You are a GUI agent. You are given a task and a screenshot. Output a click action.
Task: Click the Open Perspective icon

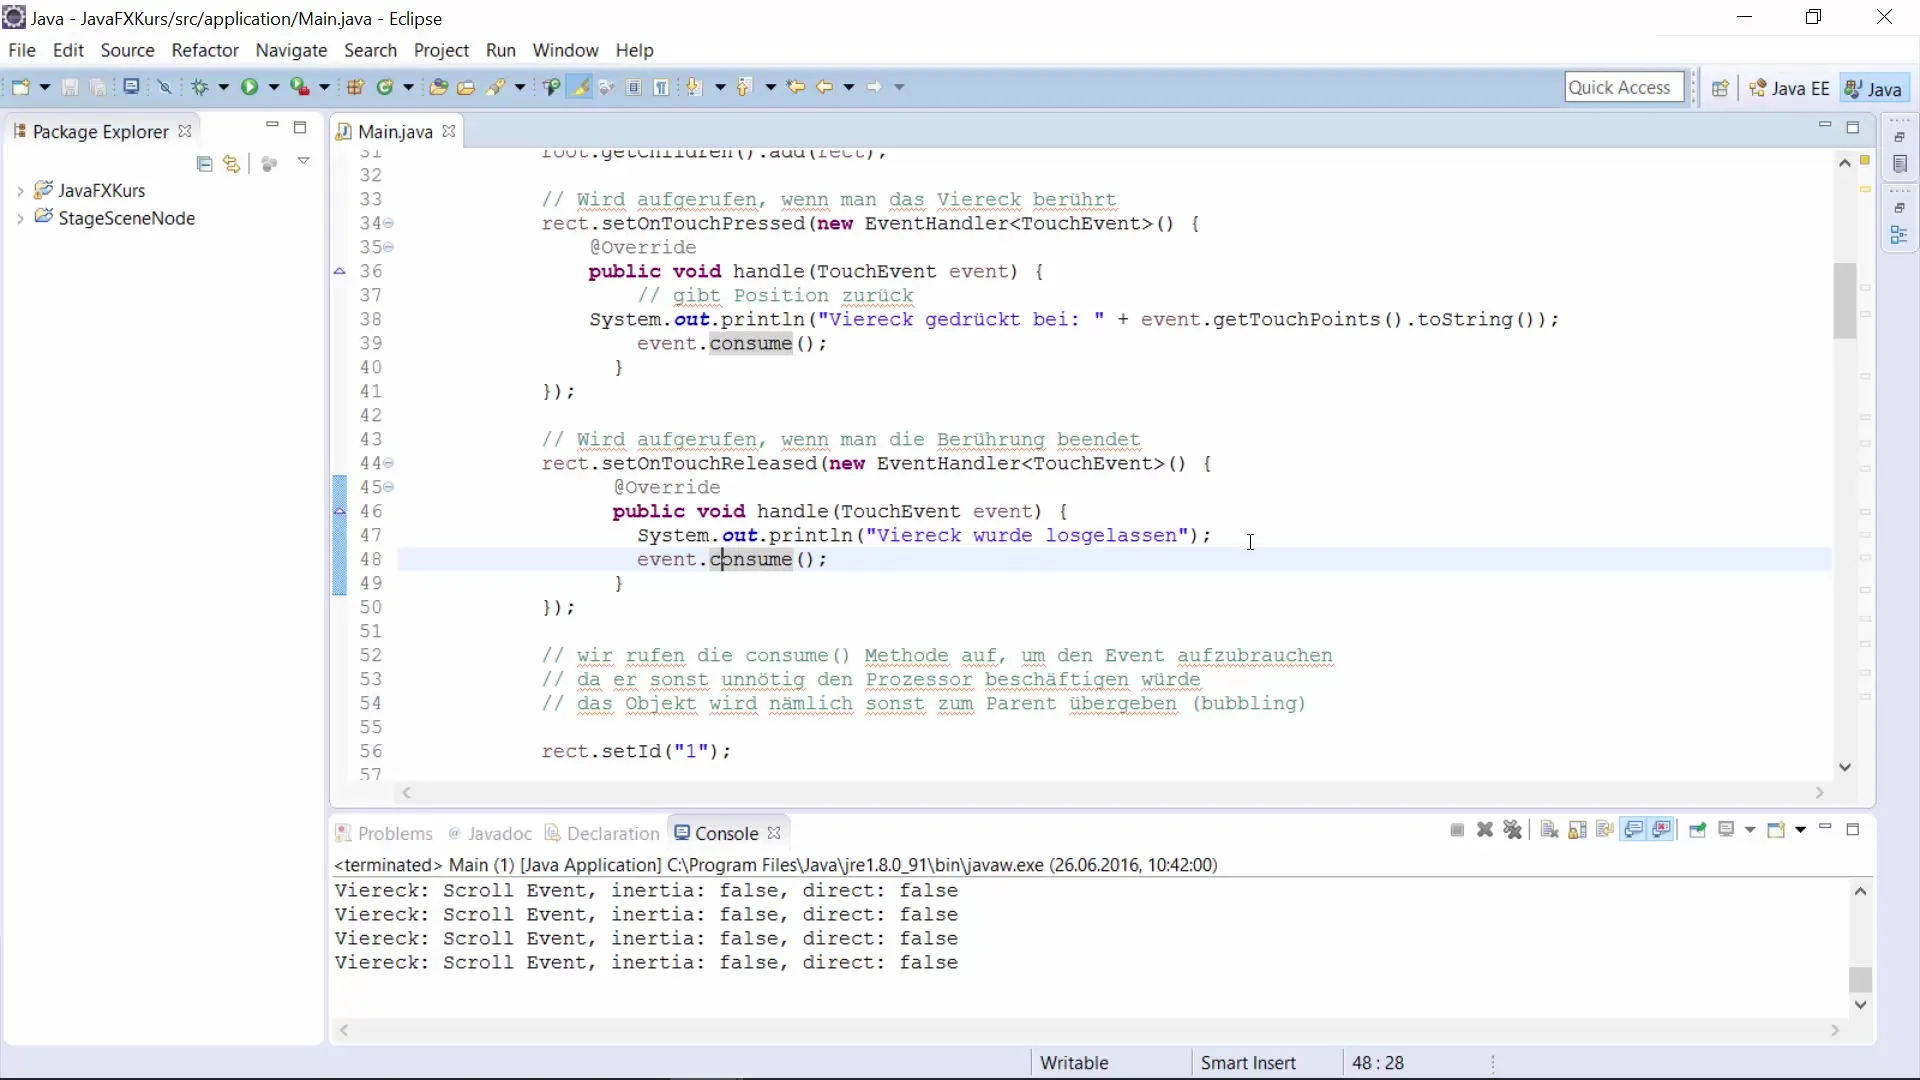1720,88
